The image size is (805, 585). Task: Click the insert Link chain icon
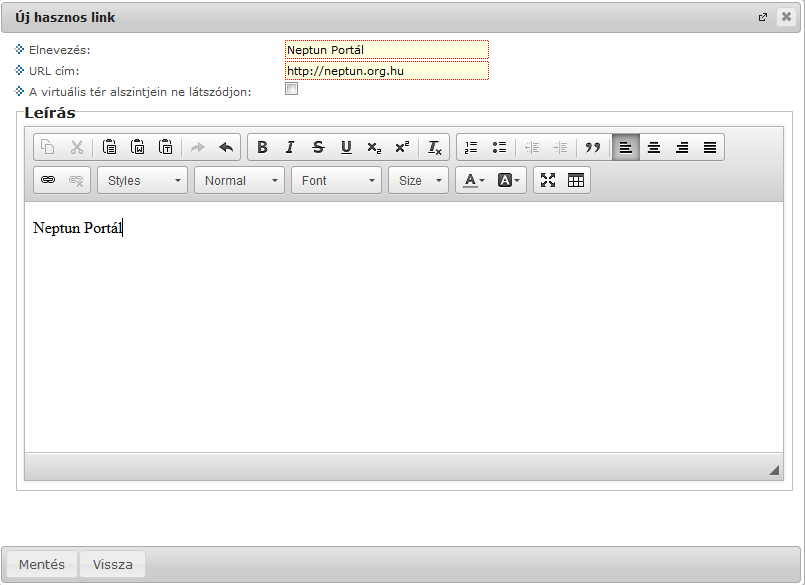click(x=48, y=180)
